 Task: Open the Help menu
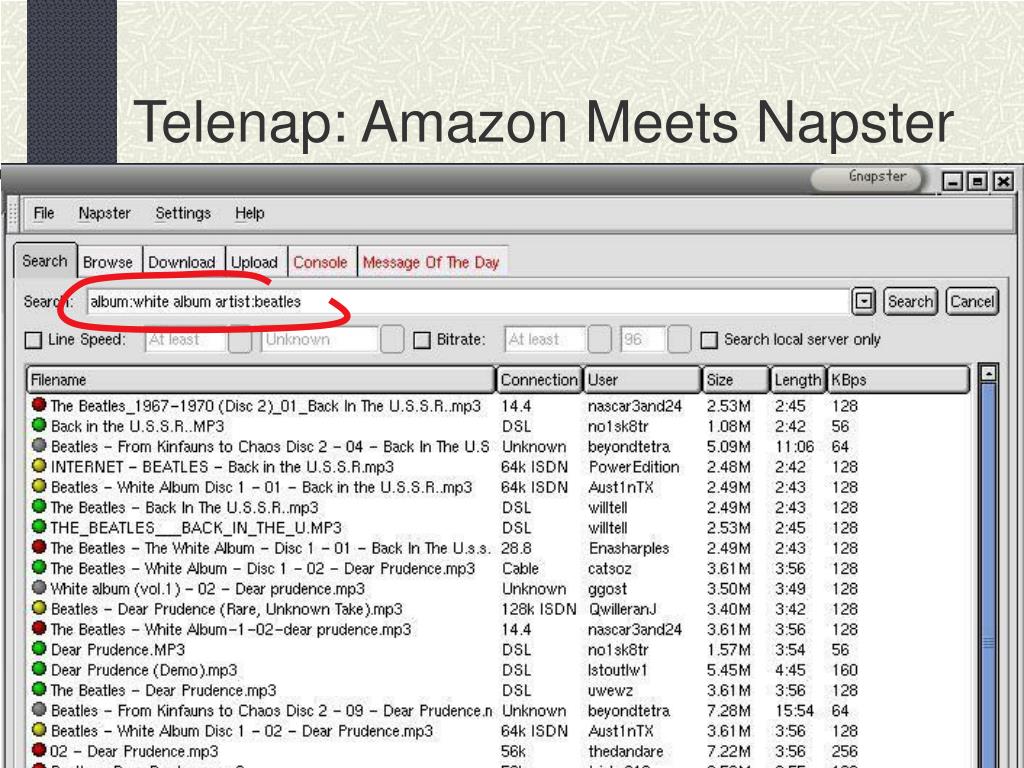(x=249, y=214)
